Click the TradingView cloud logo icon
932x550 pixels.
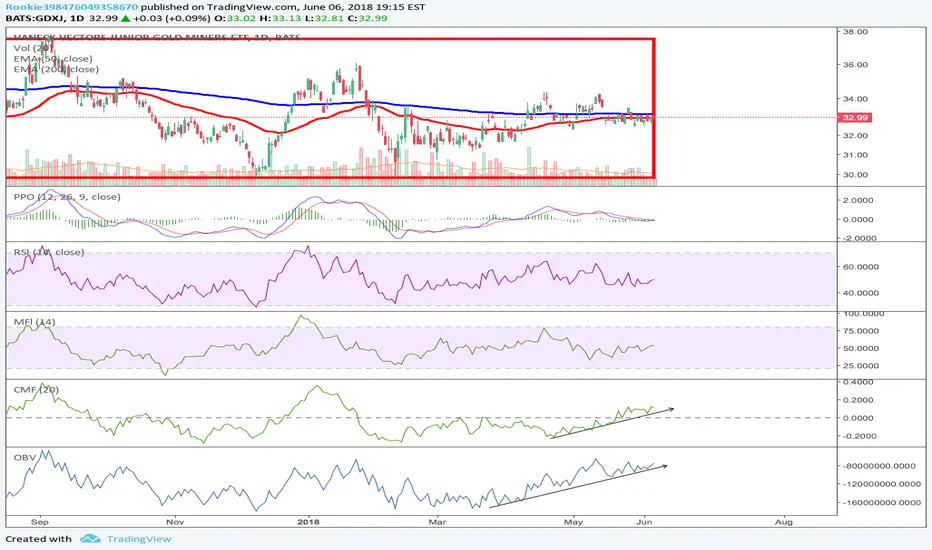[90, 539]
